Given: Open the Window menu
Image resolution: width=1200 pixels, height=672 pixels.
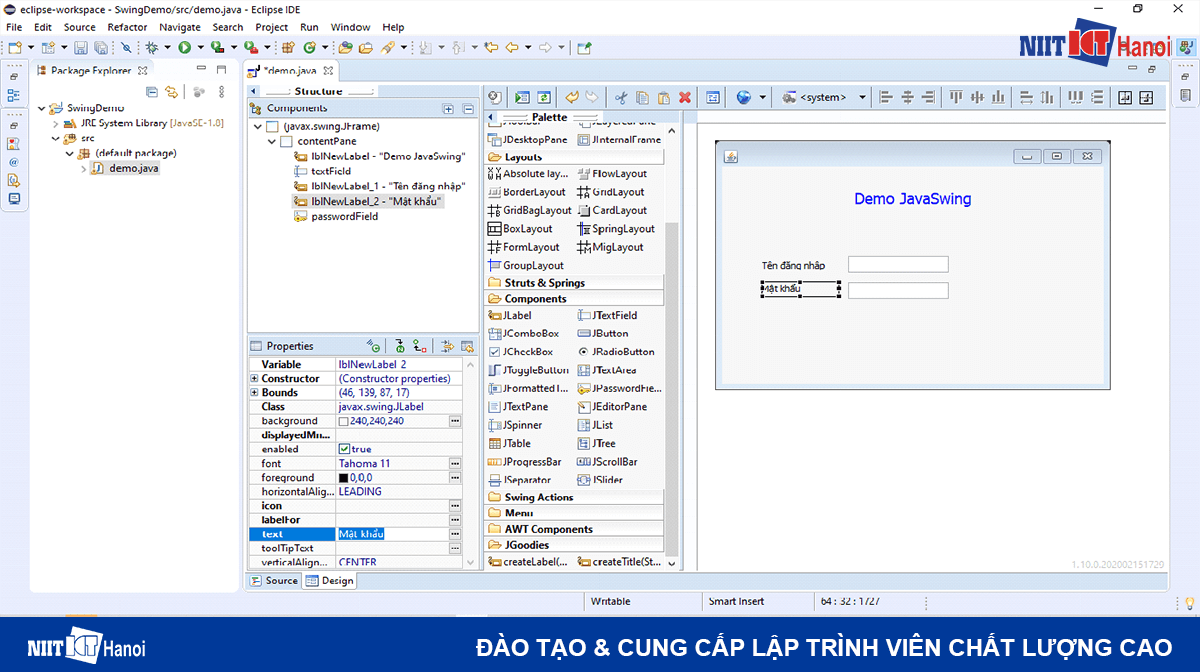Looking at the screenshot, I should click(350, 27).
